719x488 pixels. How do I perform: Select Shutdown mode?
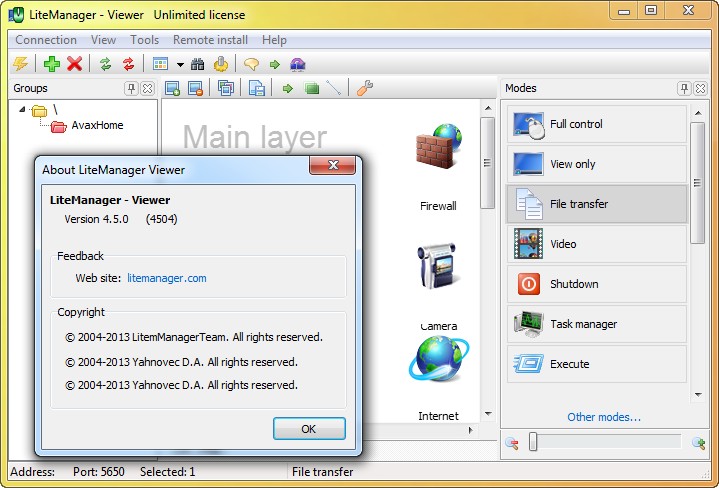597,284
